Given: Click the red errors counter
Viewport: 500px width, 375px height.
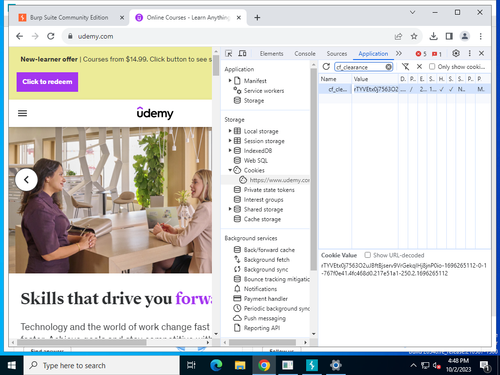Looking at the screenshot, I should [x=421, y=54].
